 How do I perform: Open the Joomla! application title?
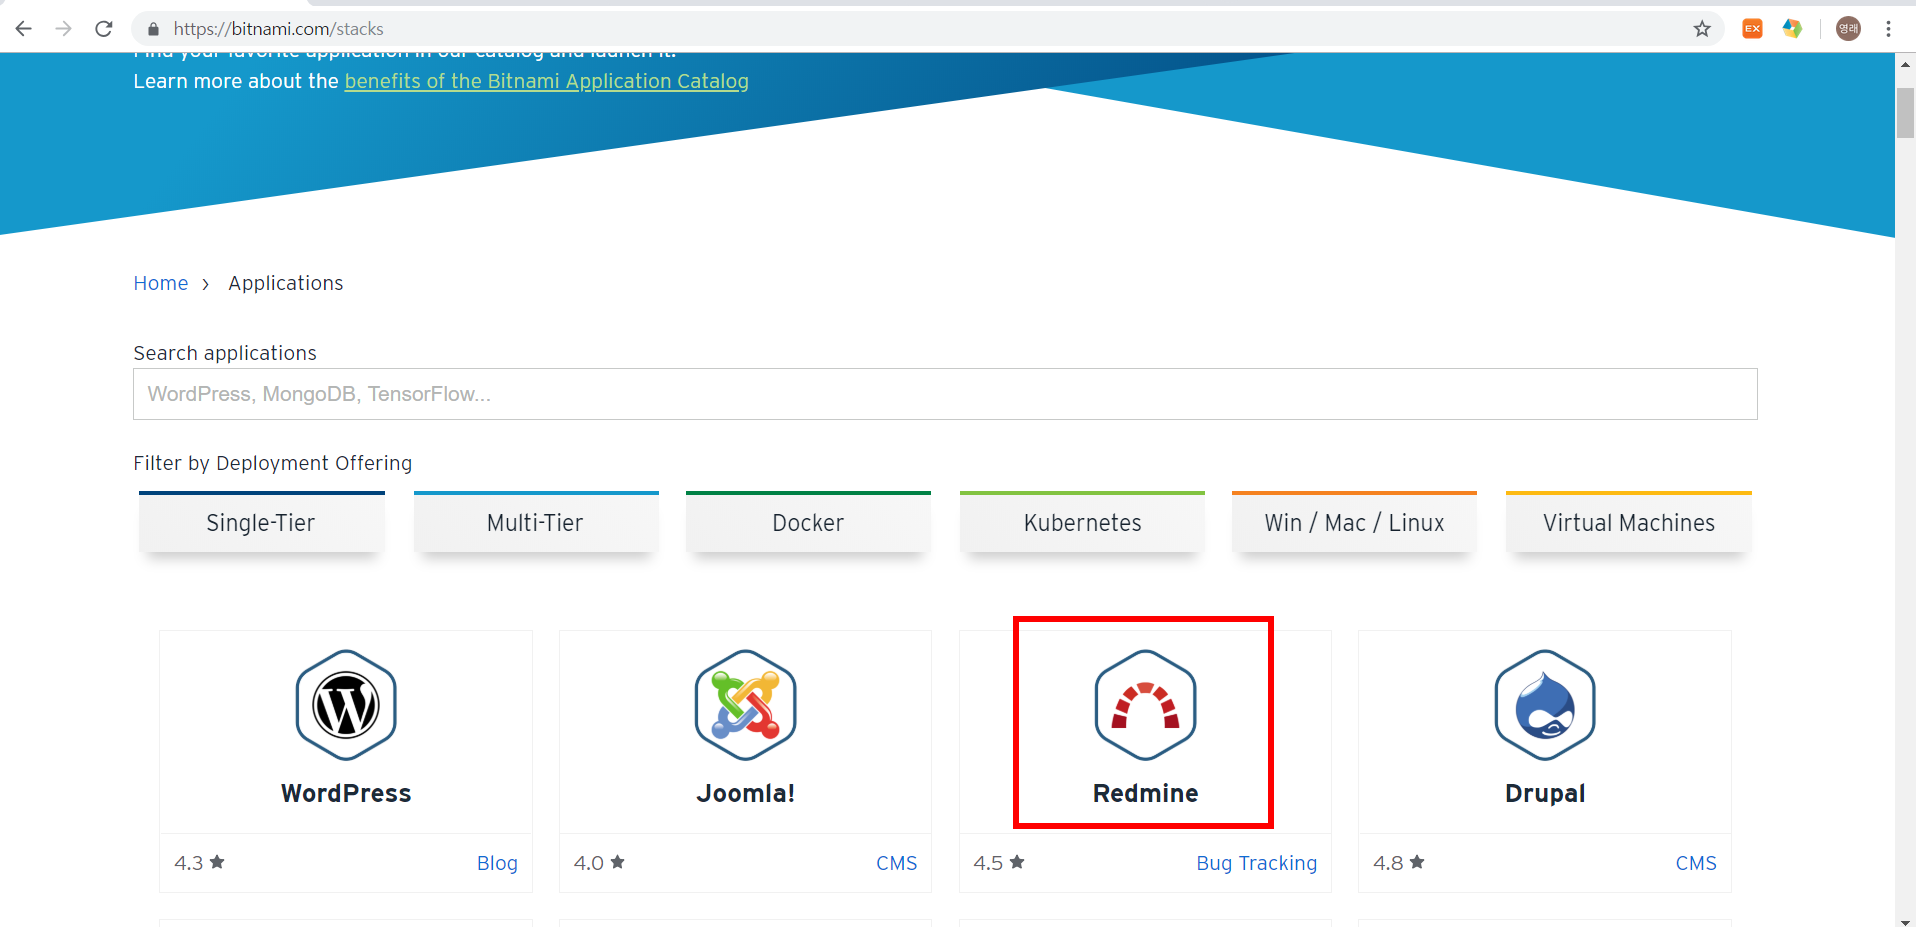746,793
